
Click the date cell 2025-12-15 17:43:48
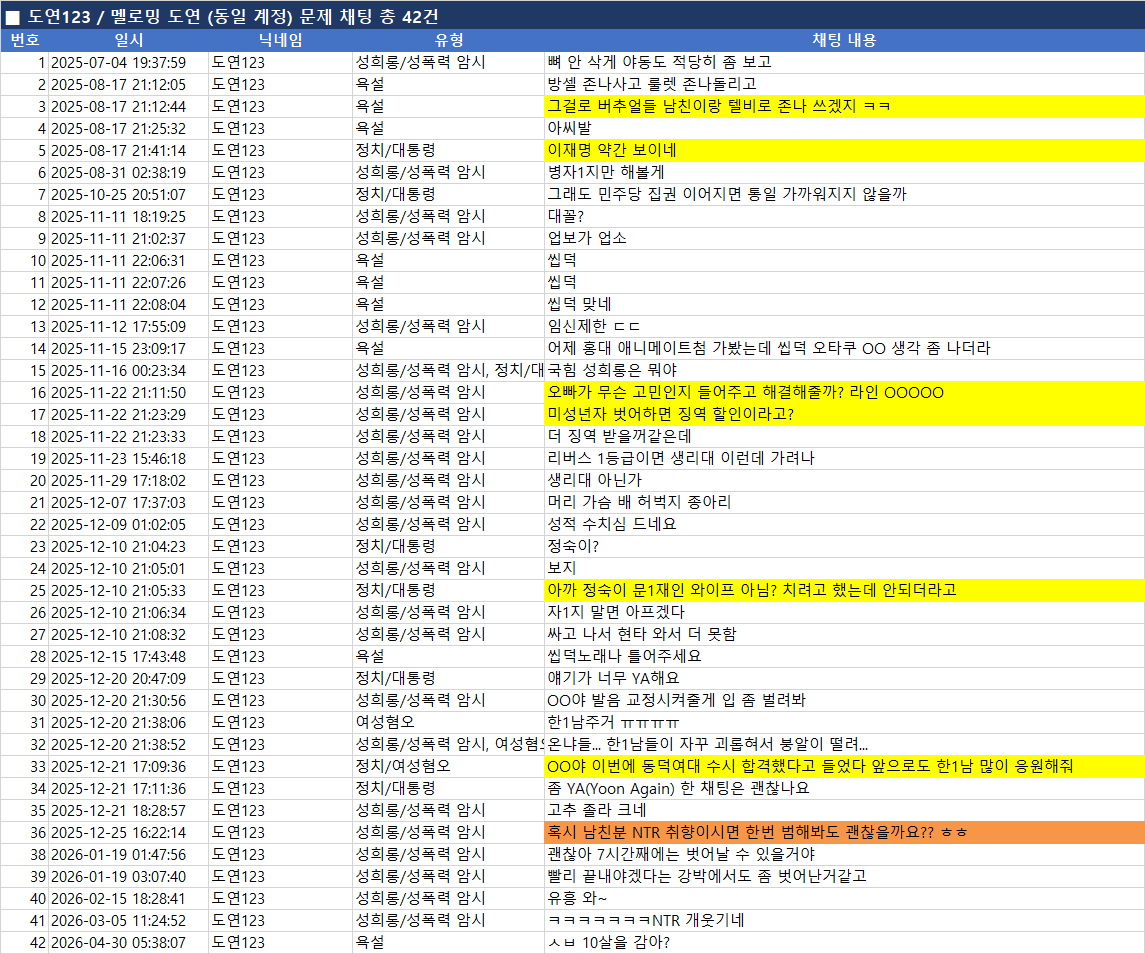[x=129, y=657]
